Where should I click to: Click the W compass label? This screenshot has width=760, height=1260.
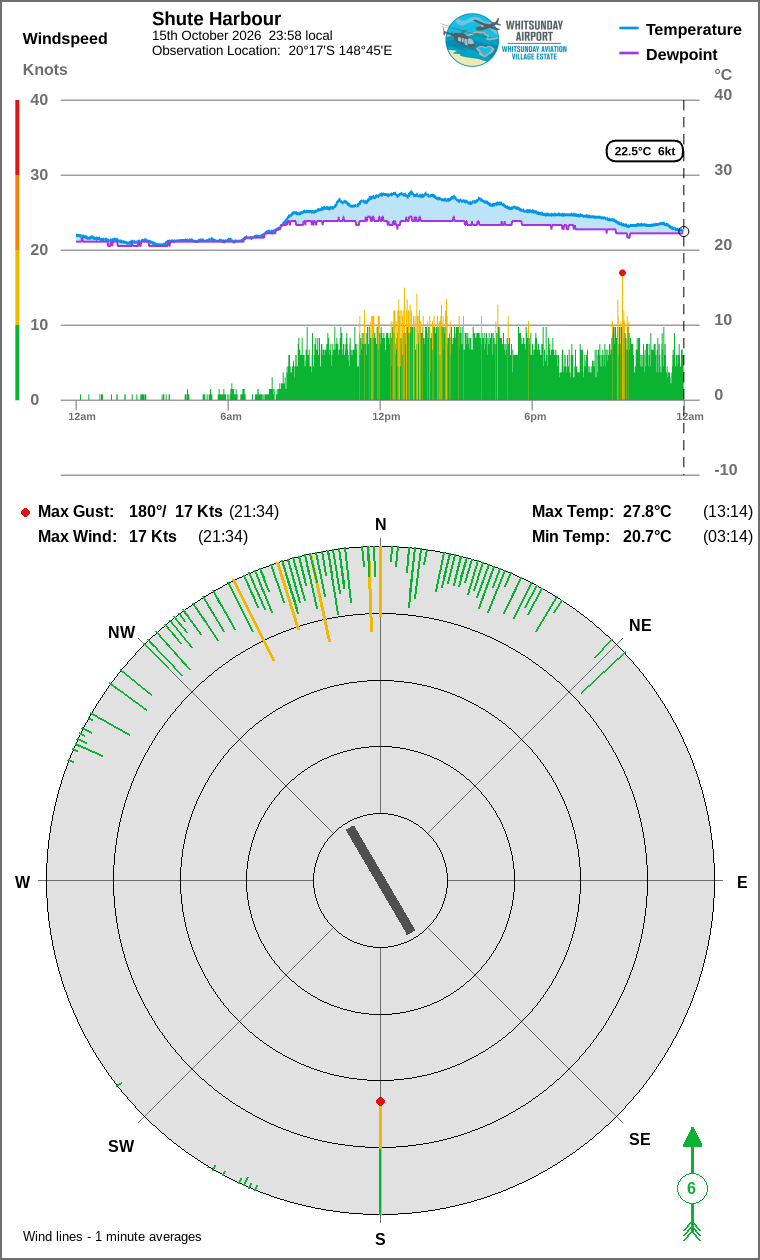[22, 882]
